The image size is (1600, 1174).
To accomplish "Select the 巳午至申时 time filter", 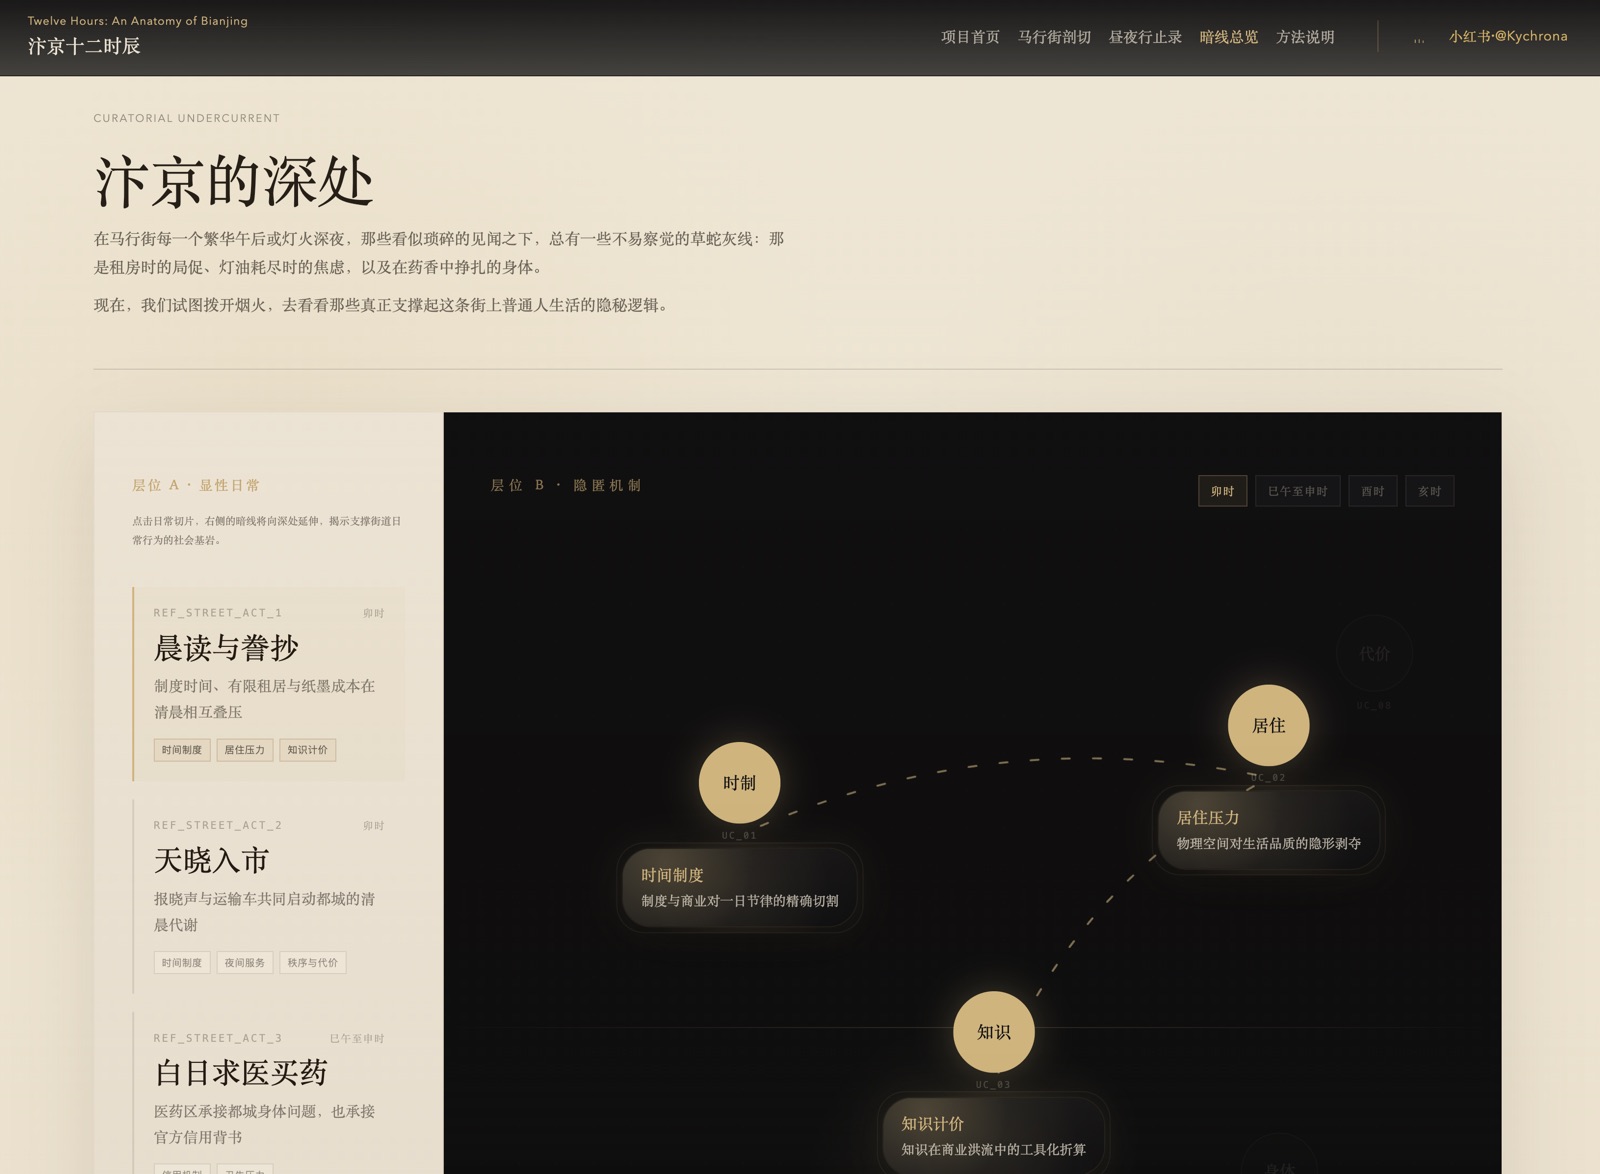I will (x=1297, y=491).
